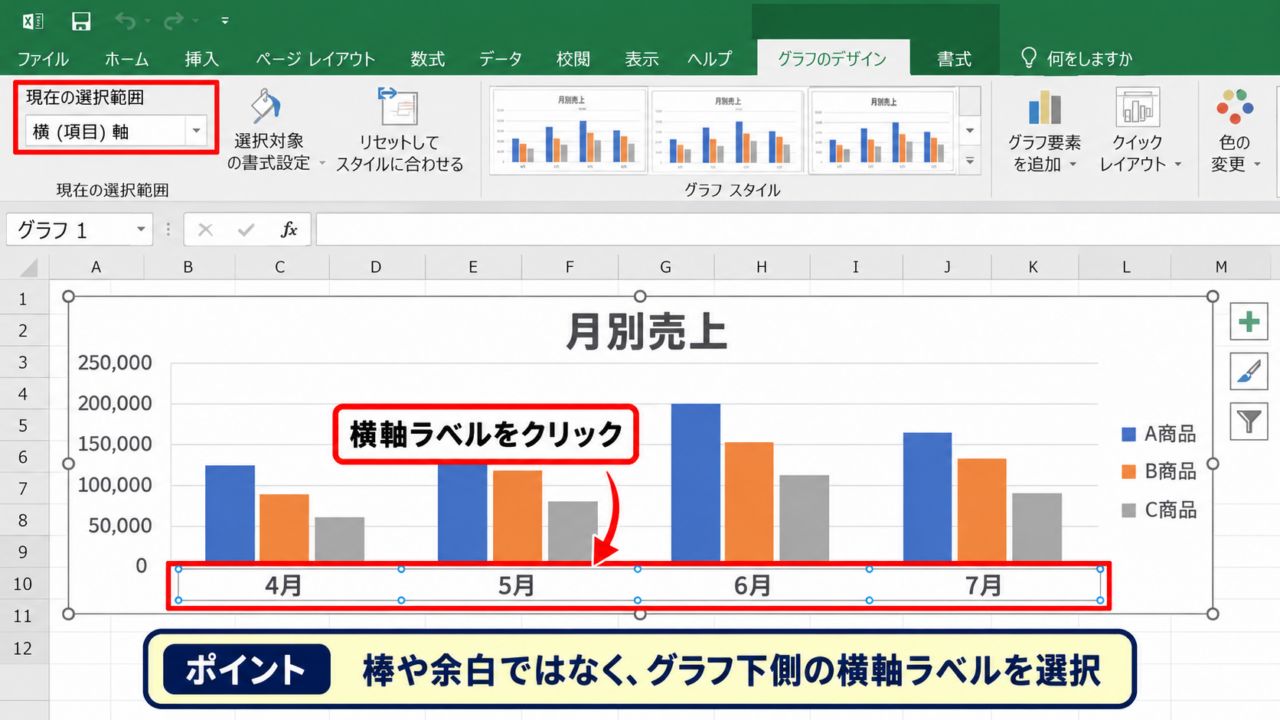This screenshot has width=1280, height=720.
Task: Click the Select All corner triangle
Action: click(x=29, y=267)
